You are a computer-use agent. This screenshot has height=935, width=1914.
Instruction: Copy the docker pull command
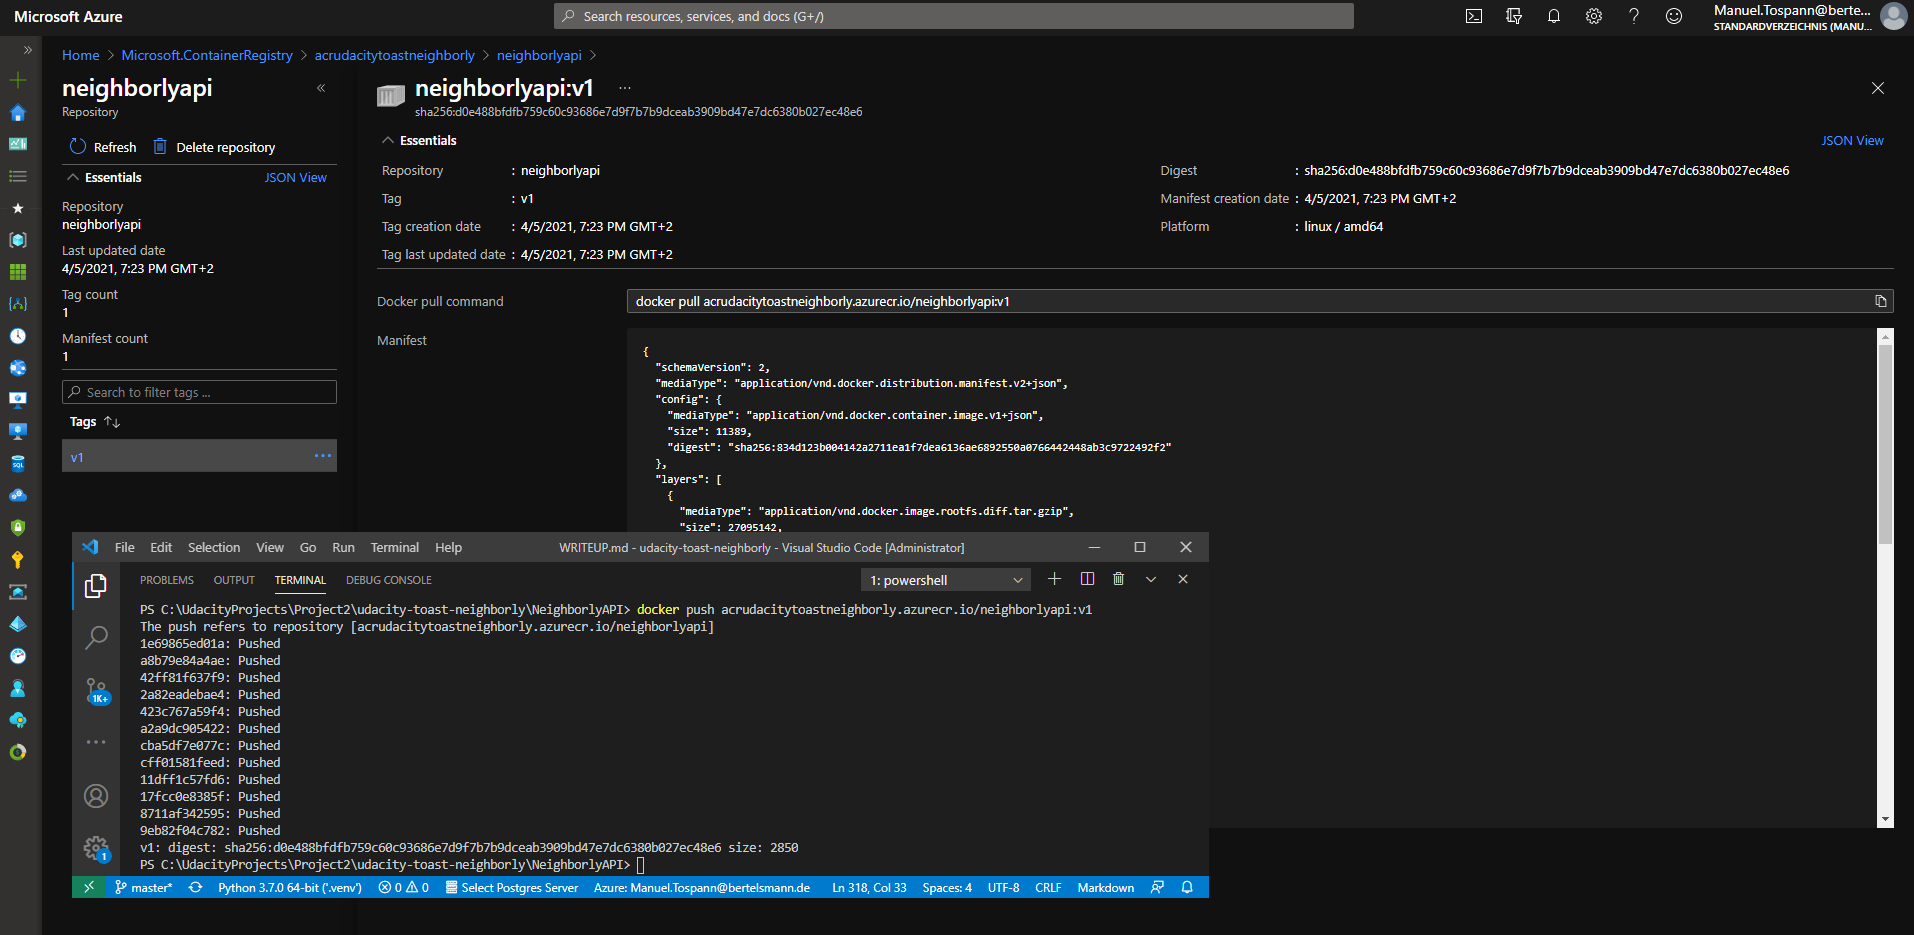coord(1880,301)
